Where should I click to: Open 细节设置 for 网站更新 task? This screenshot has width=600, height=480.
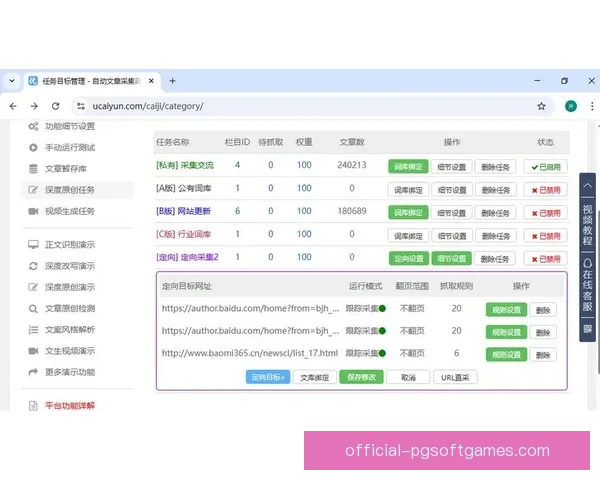click(x=452, y=213)
